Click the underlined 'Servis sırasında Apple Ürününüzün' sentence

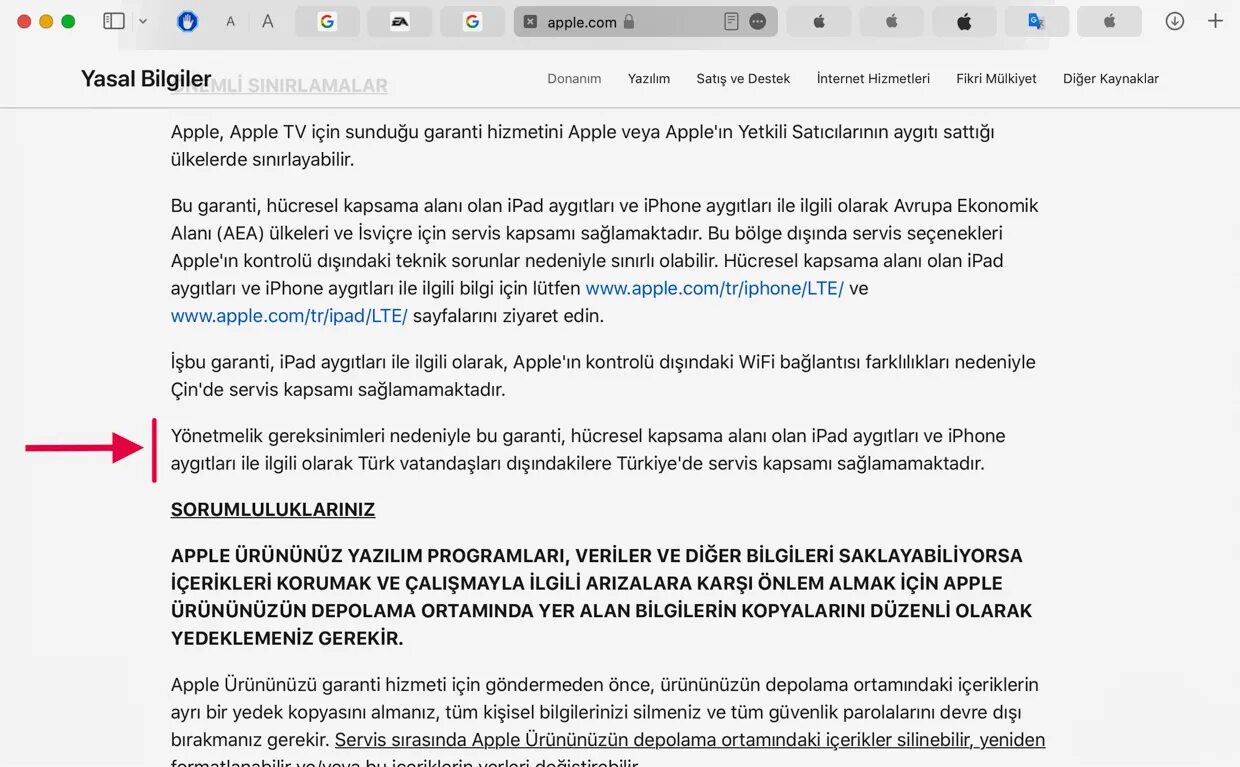coord(690,740)
